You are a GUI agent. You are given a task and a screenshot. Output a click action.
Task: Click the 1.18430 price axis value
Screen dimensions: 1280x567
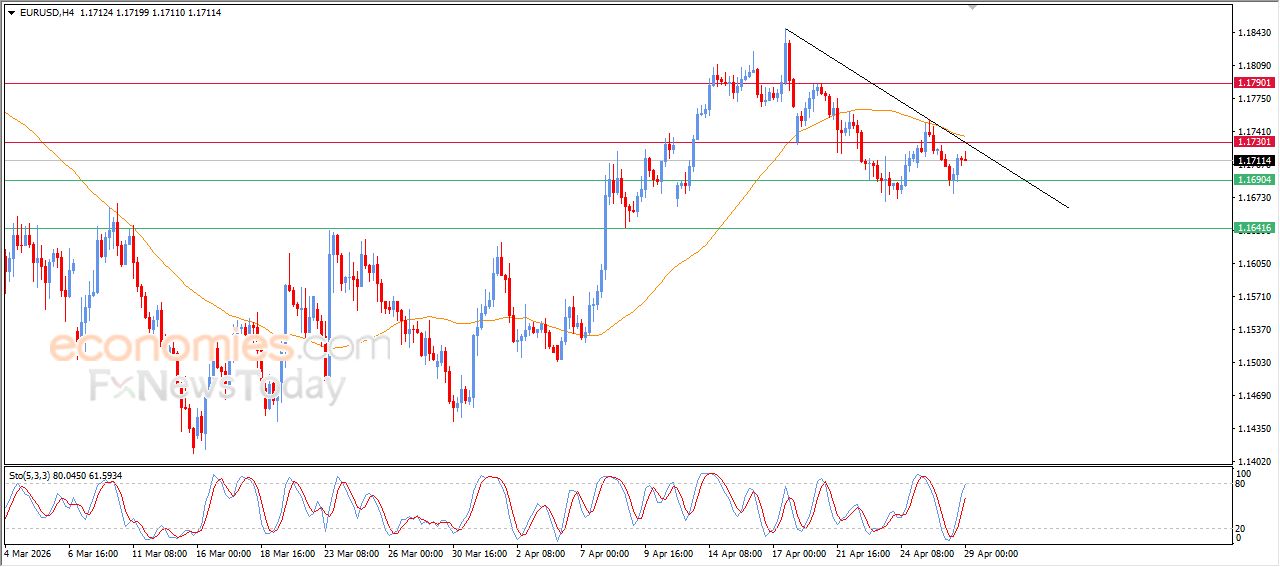pyautogui.click(x=1253, y=33)
